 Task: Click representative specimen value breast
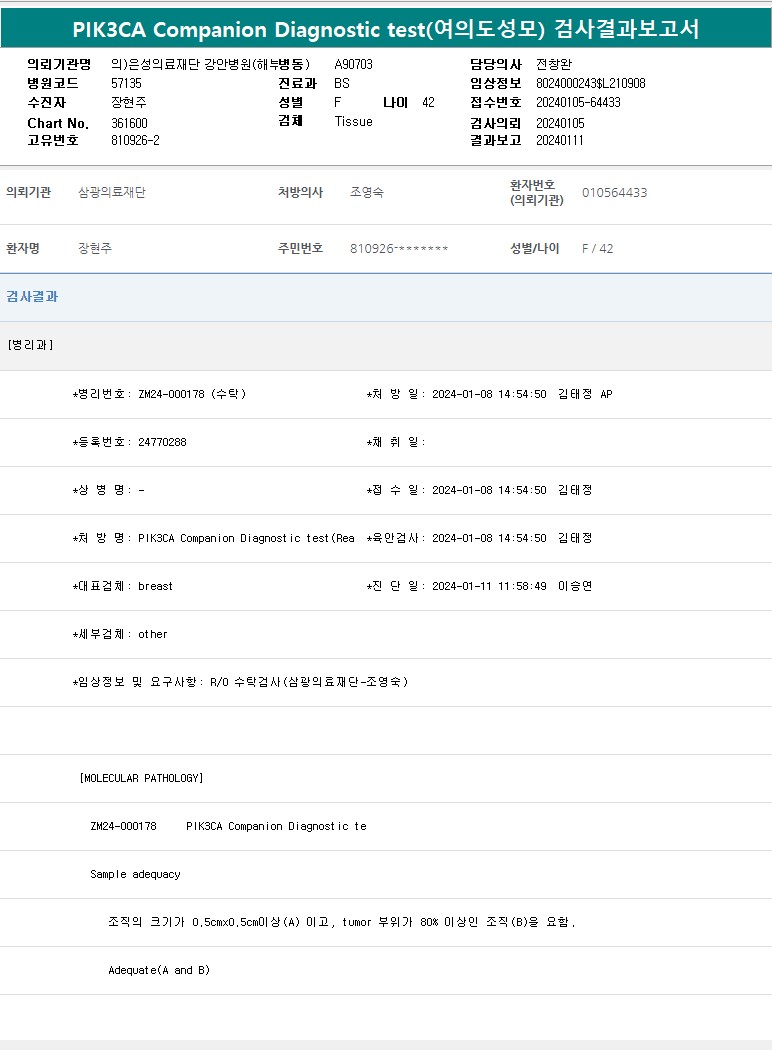tap(155, 586)
